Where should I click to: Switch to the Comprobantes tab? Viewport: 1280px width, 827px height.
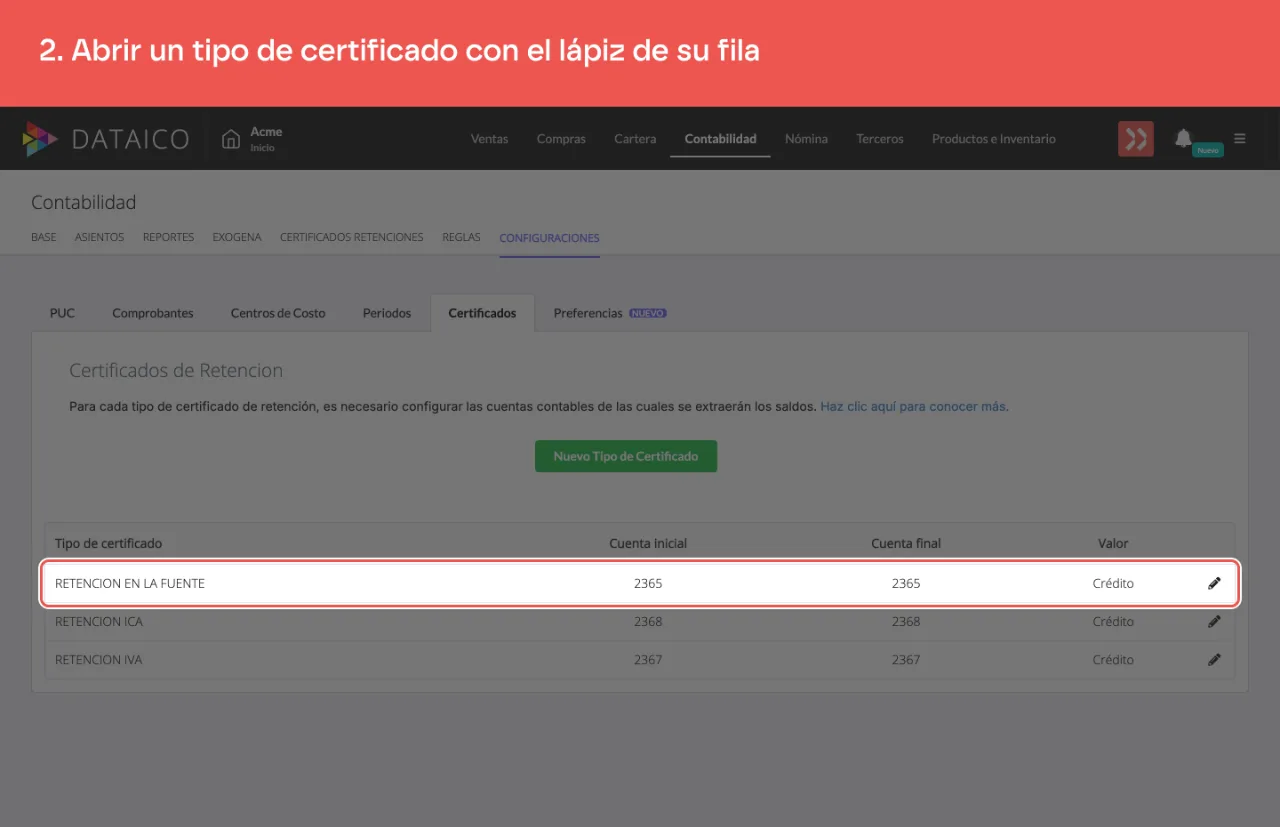pyautogui.click(x=153, y=313)
